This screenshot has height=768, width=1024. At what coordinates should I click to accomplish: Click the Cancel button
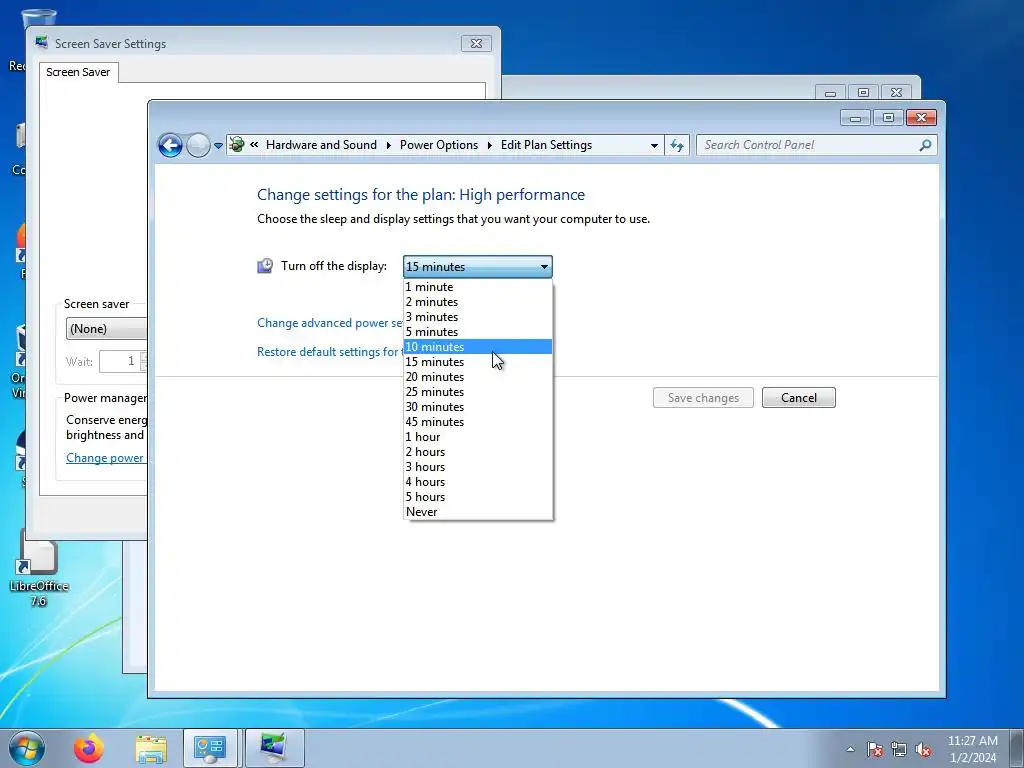(799, 398)
